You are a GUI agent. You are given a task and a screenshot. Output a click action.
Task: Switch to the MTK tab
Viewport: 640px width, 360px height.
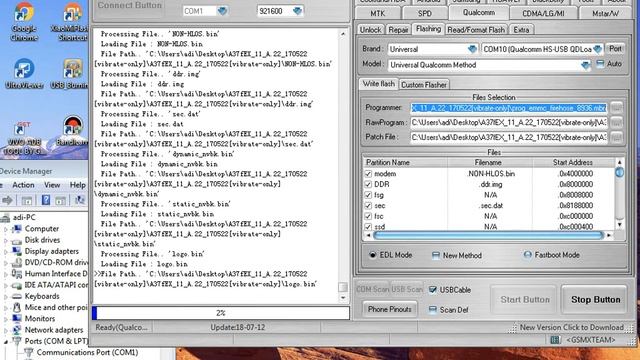pos(378,13)
